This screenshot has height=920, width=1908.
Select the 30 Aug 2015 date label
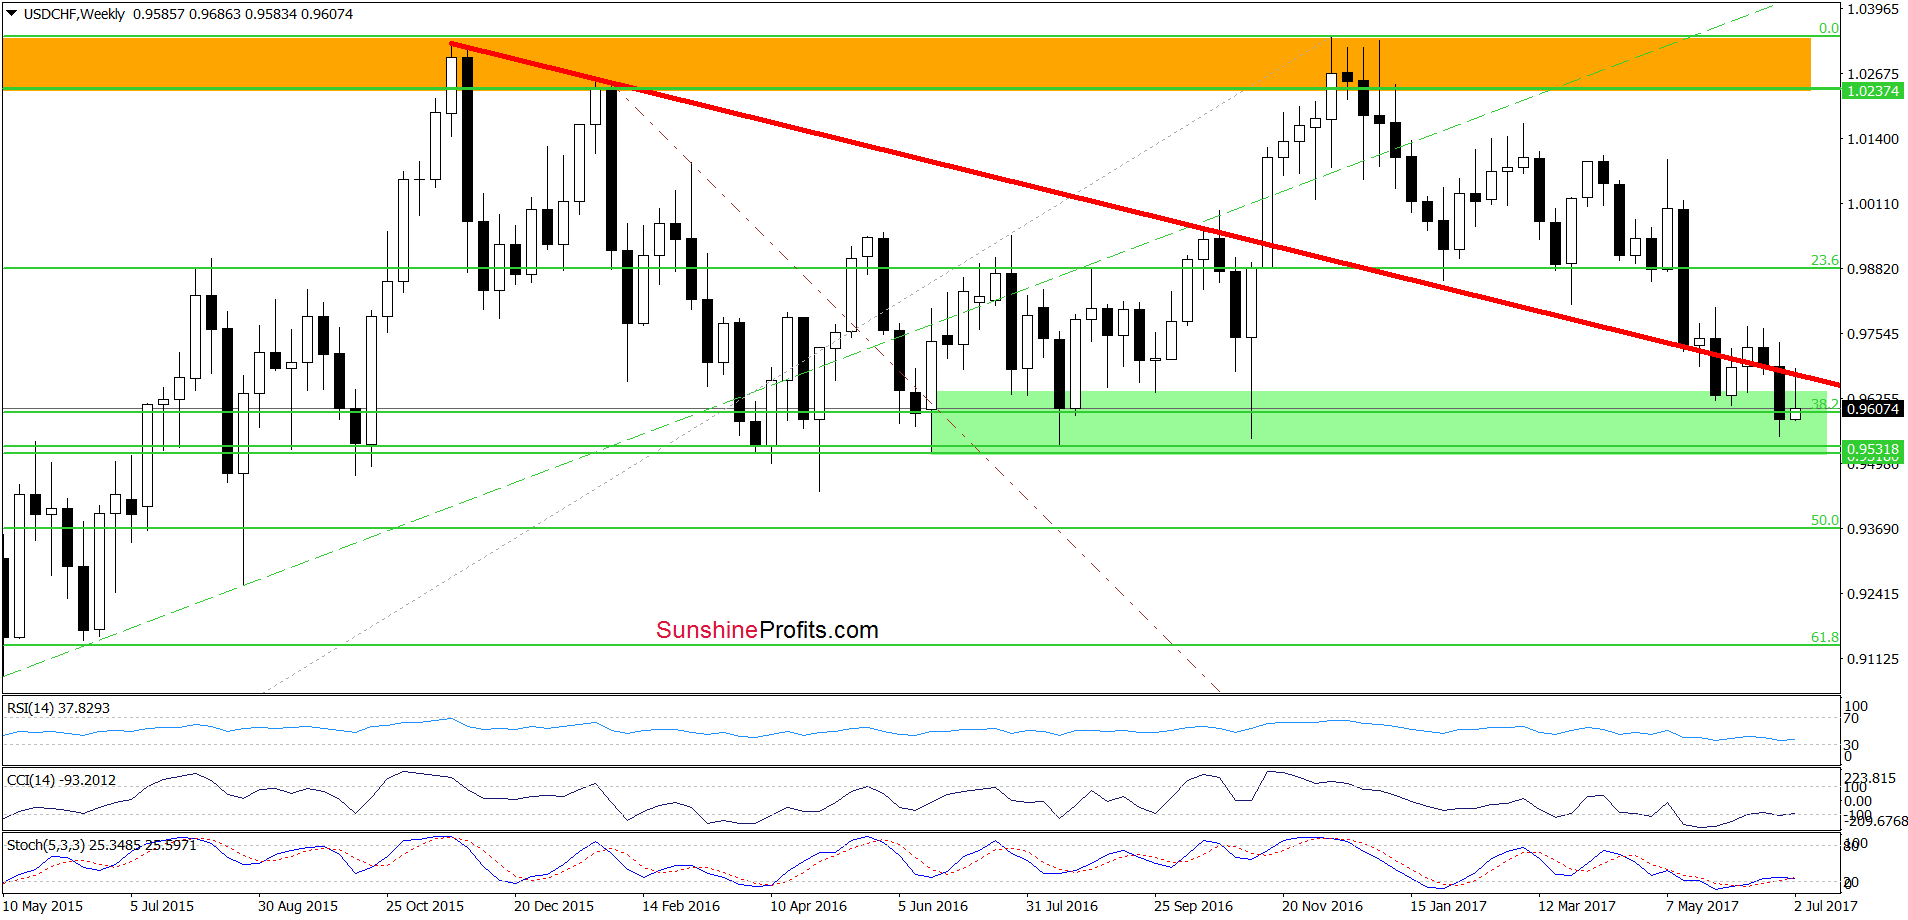pyautogui.click(x=298, y=906)
